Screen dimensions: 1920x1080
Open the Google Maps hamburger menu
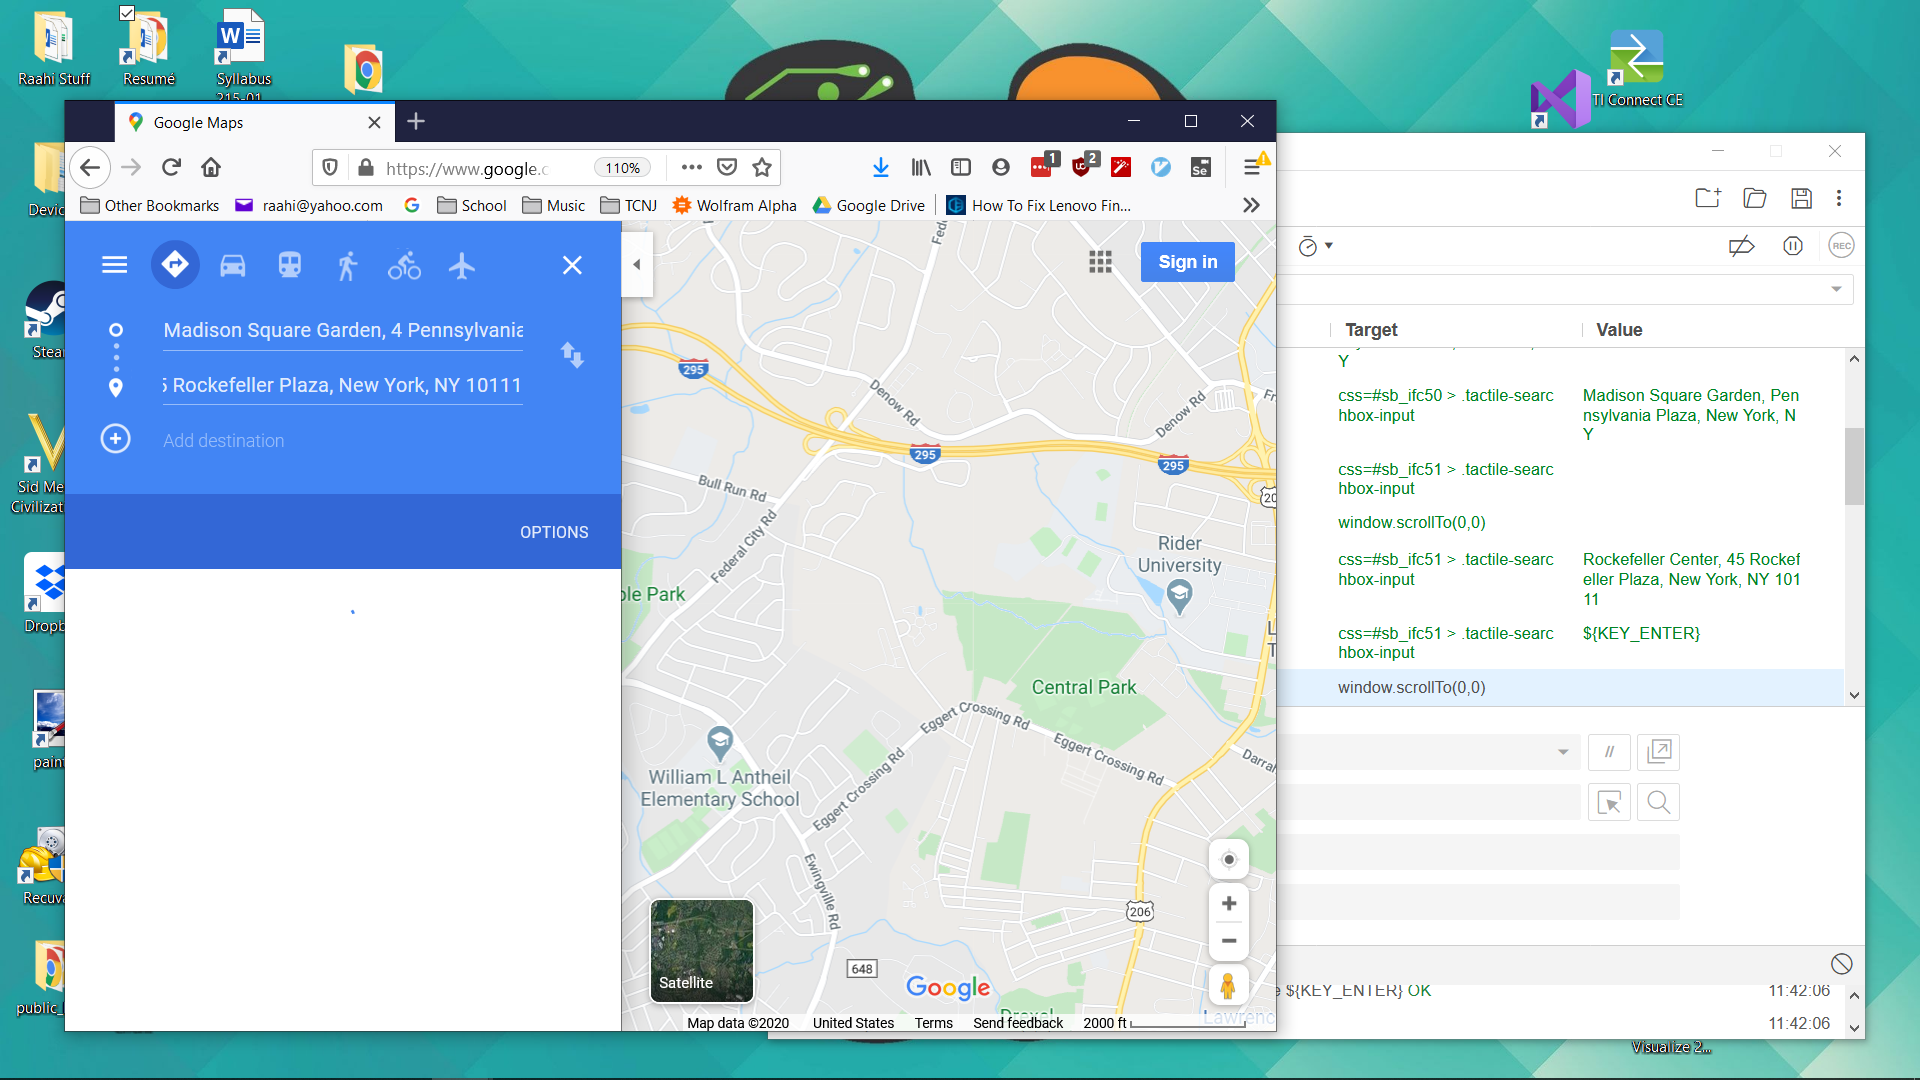[x=115, y=265]
